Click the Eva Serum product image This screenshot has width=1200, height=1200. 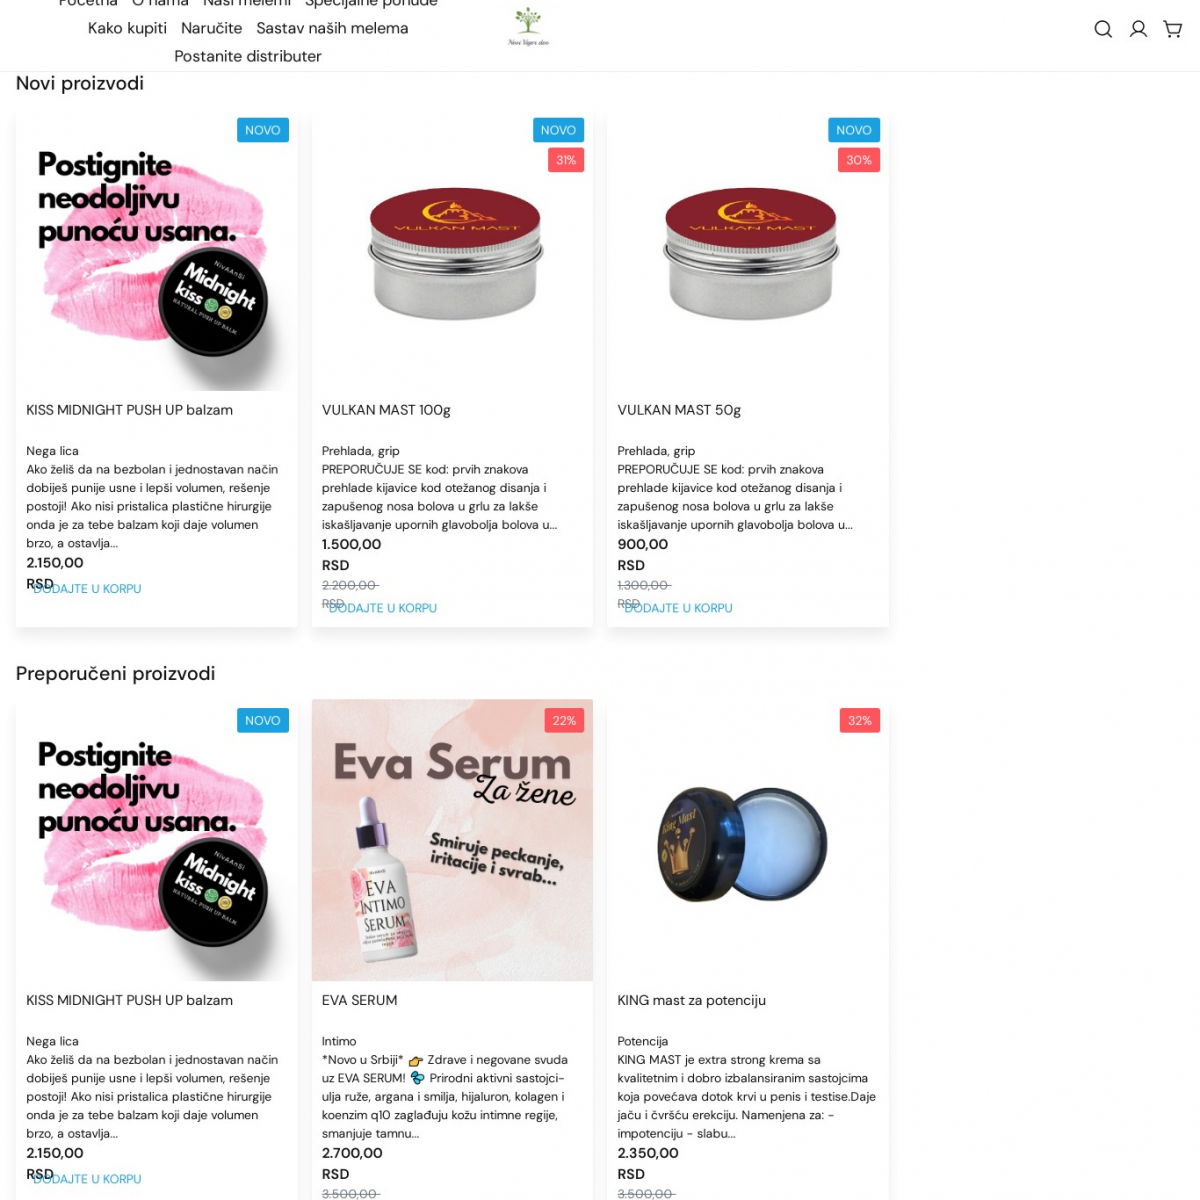click(x=452, y=840)
